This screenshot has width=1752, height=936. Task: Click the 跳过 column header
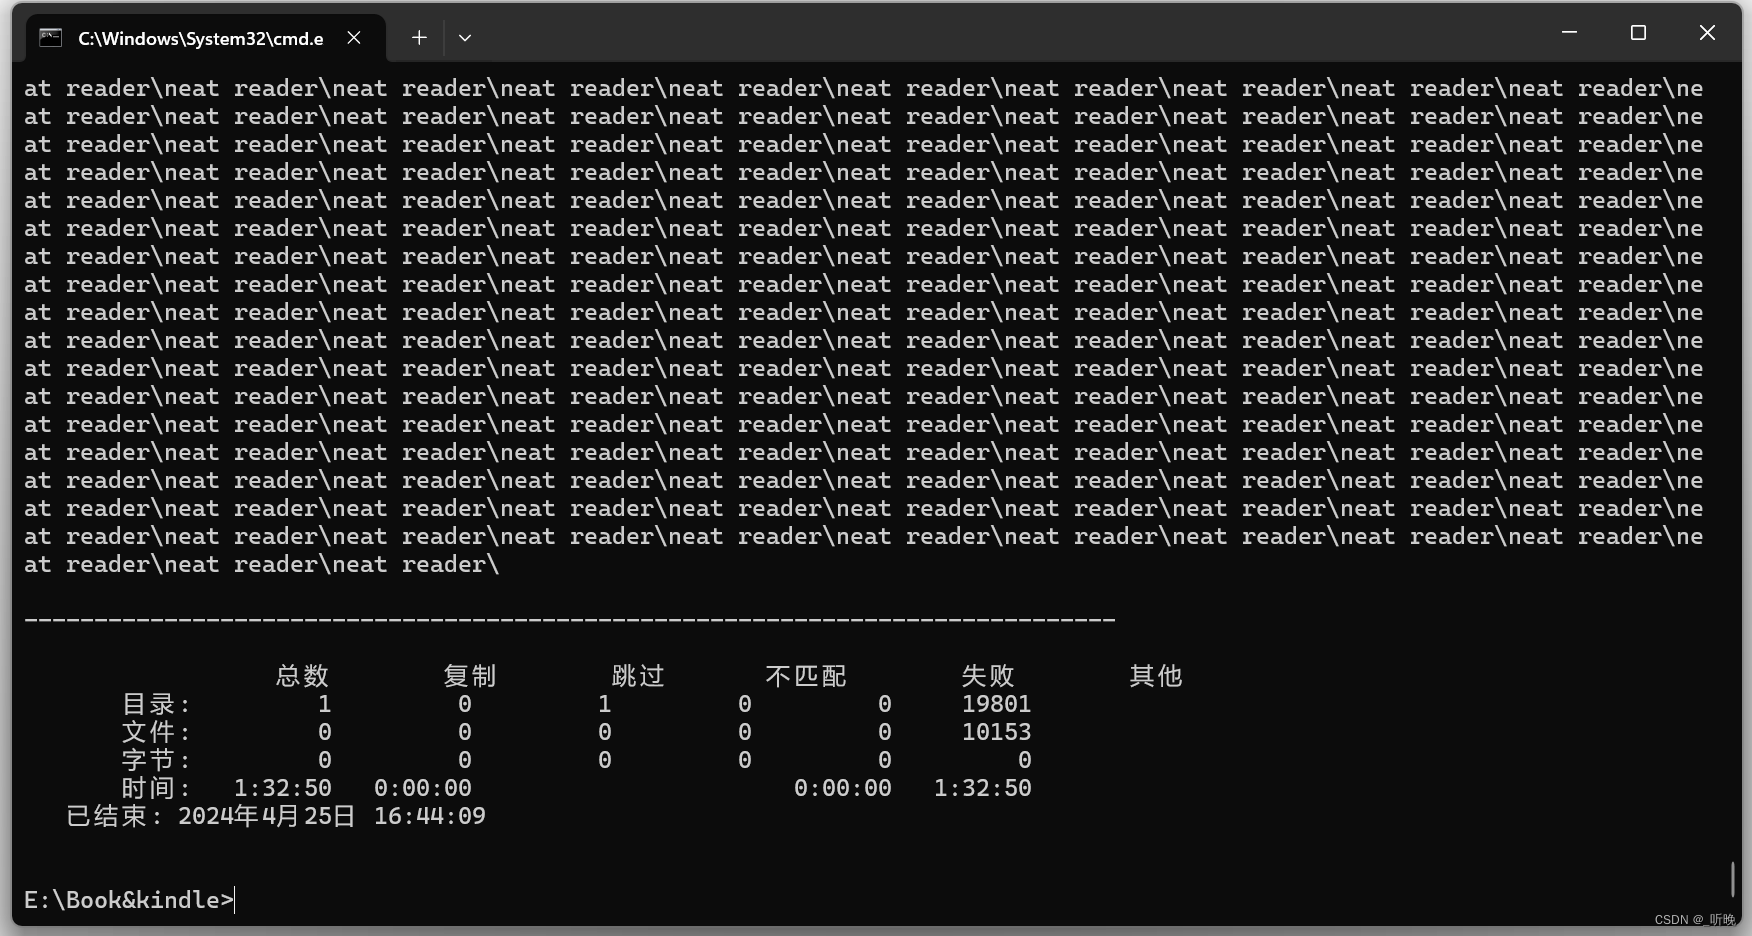(x=638, y=676)
